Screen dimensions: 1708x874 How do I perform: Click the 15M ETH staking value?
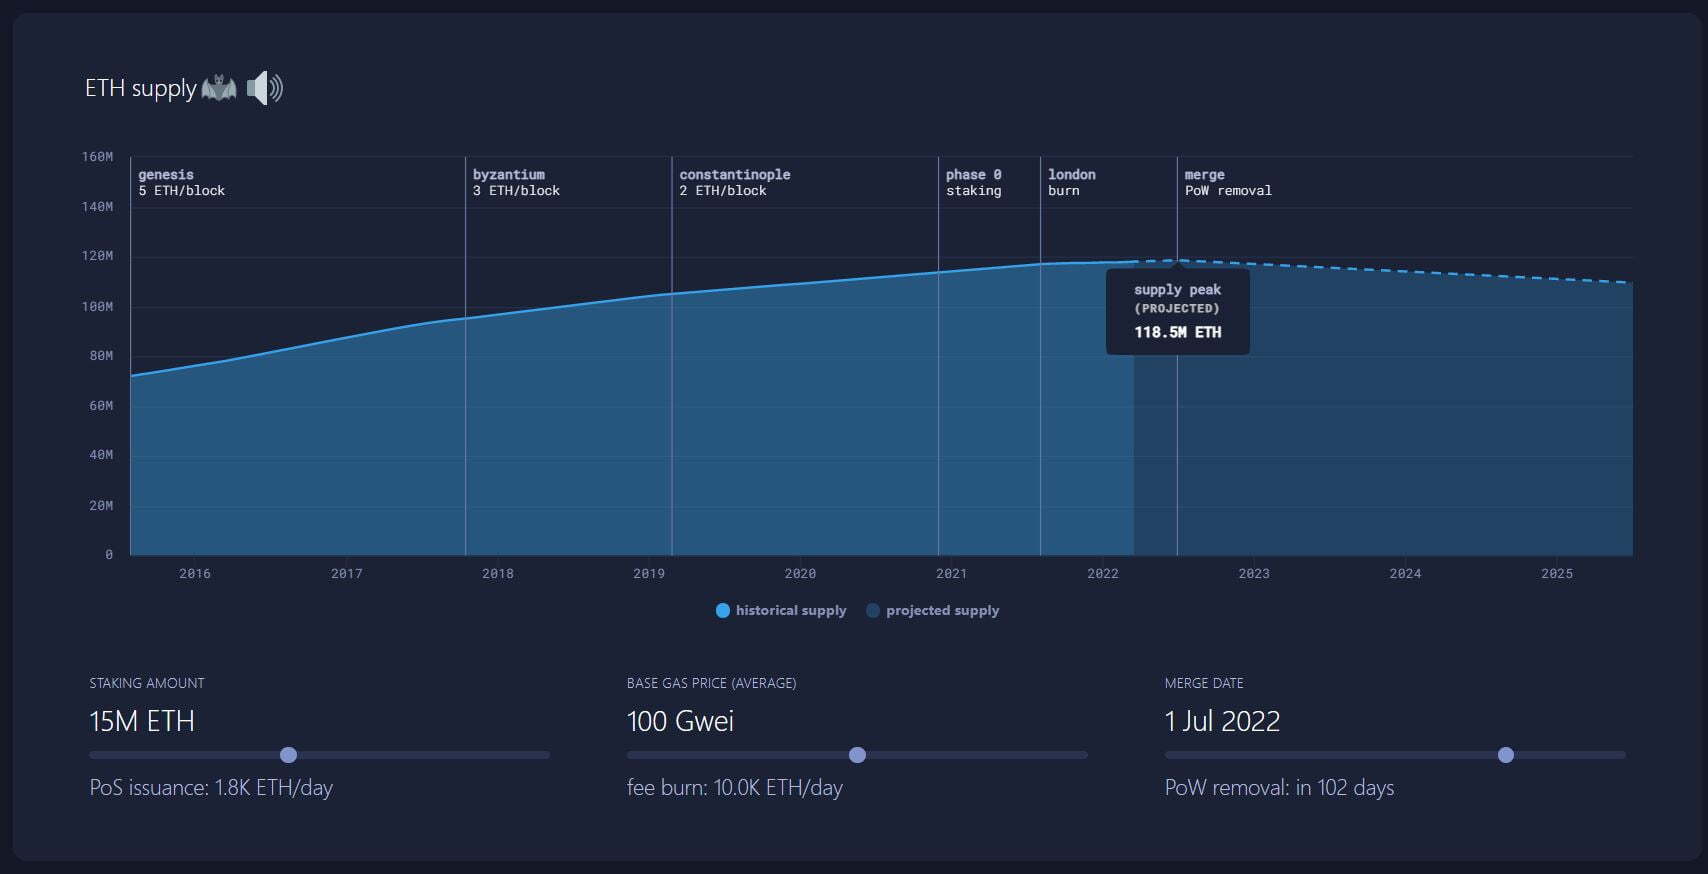click(142, 721)
